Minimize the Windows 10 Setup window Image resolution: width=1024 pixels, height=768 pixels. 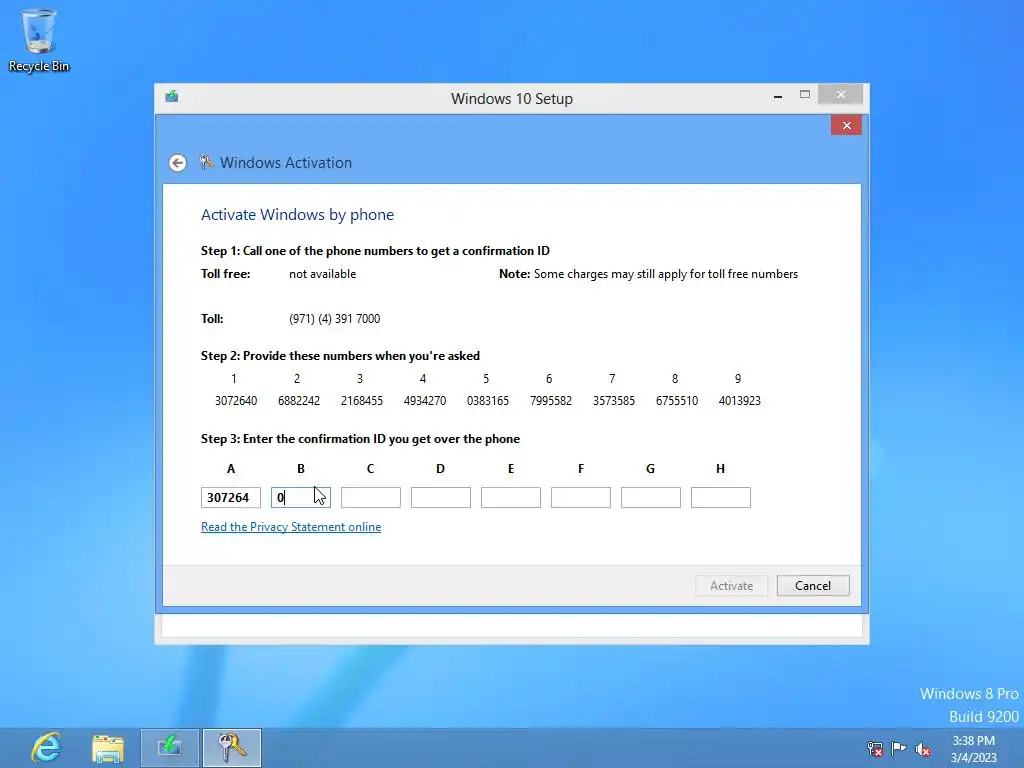pos(778,96)
